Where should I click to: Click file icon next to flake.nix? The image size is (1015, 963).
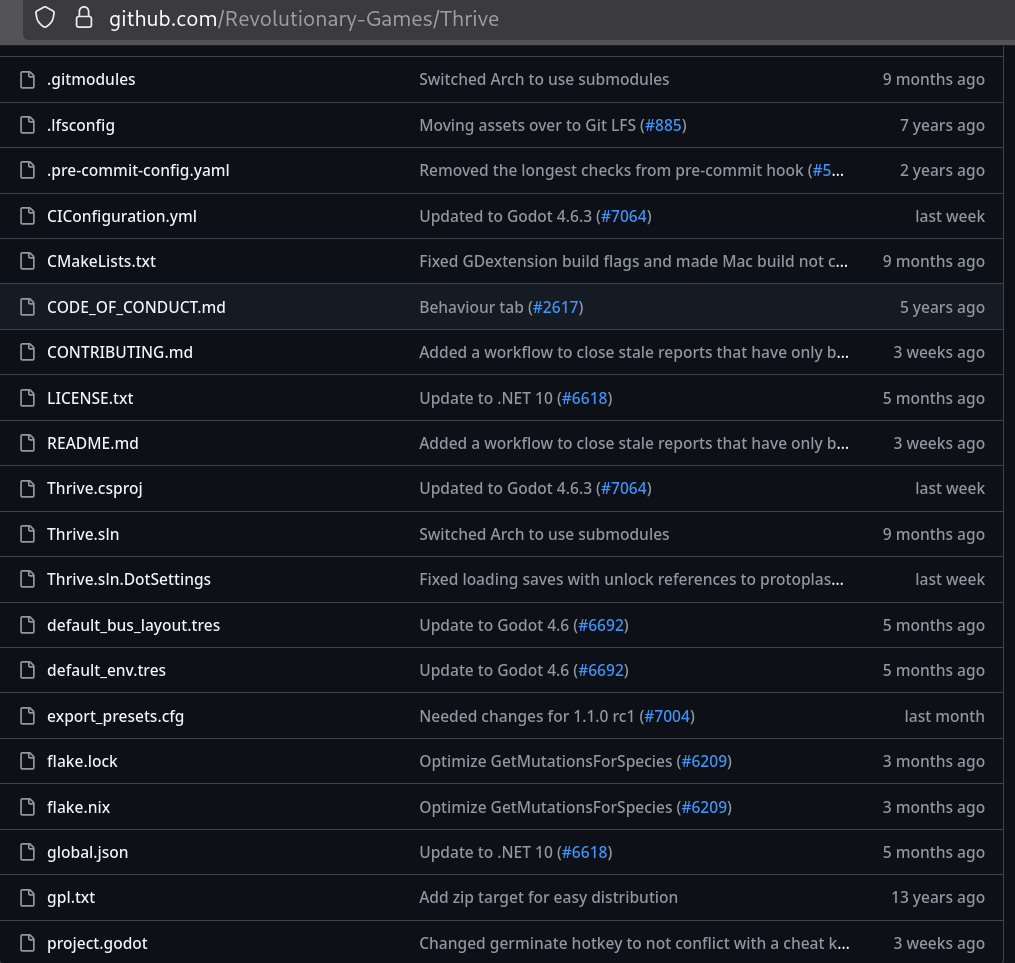27,807
